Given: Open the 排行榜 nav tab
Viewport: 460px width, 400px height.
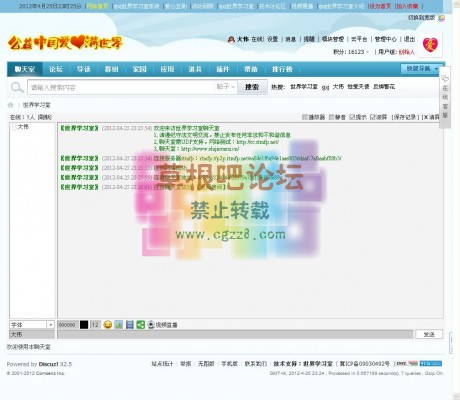Looking at the screenshot, I should click(x=282, y=69).
